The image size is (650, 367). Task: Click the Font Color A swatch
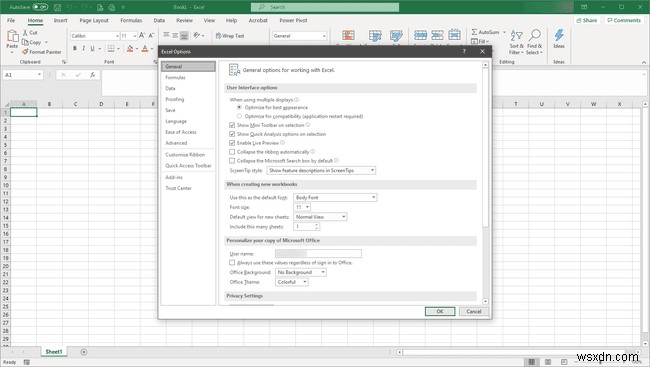(x=145, y=49)
